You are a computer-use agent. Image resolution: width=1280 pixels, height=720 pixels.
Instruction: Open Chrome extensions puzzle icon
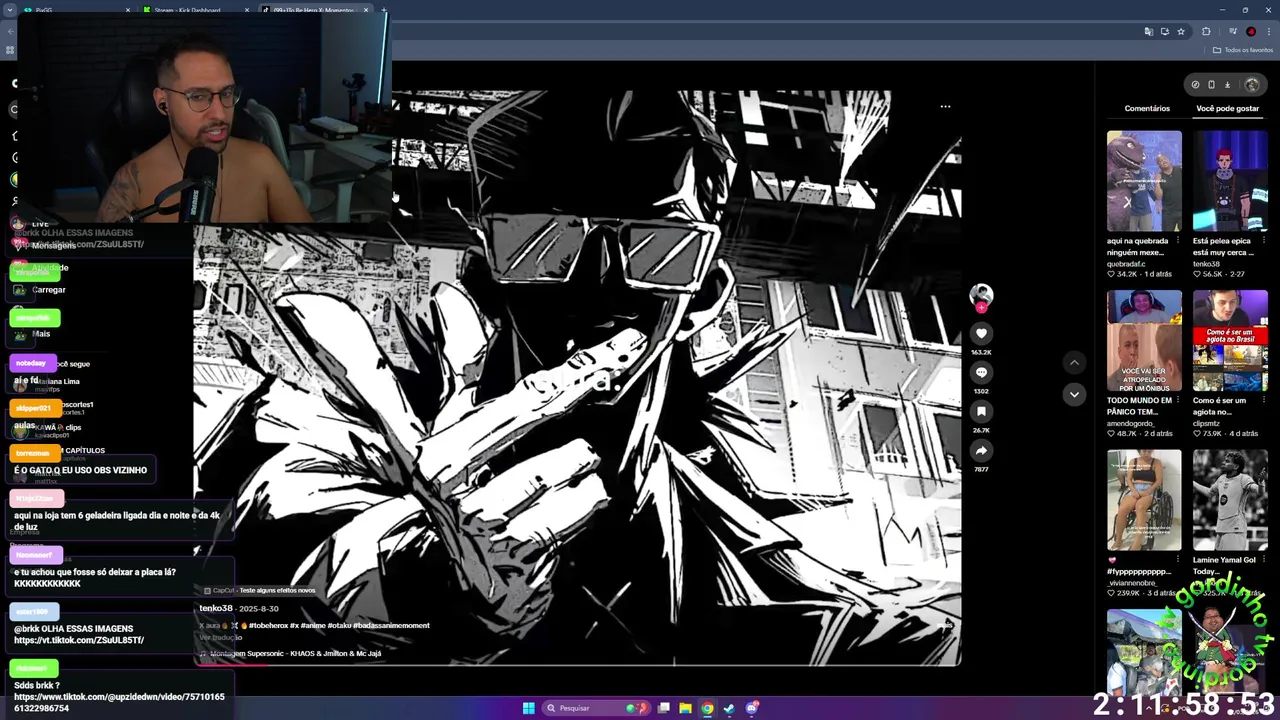tap(1206, 31)
